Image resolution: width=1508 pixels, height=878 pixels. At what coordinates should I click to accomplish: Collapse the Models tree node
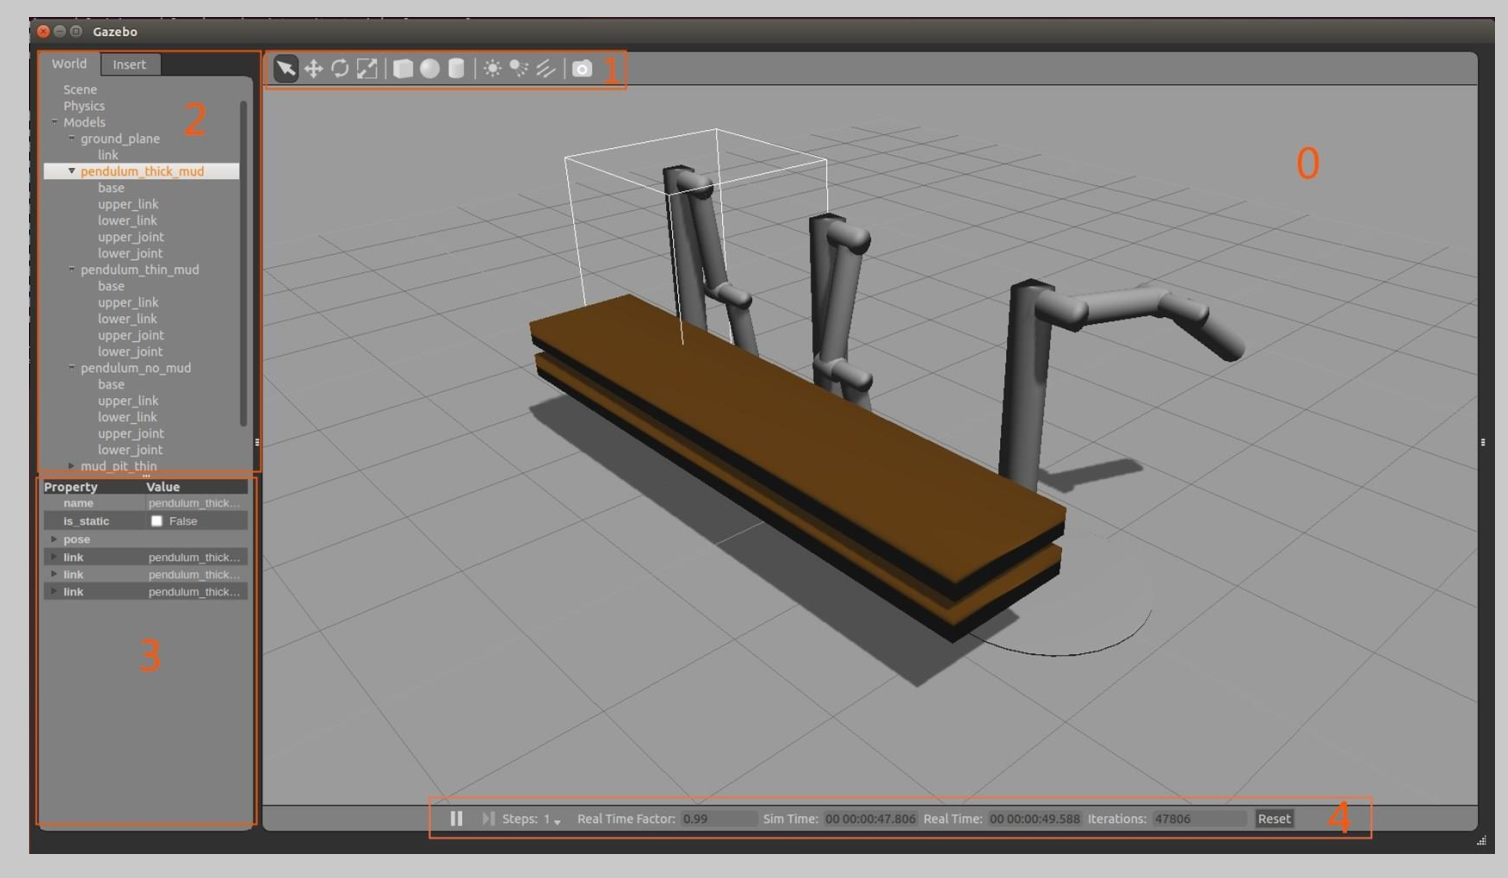click(55, 122)
